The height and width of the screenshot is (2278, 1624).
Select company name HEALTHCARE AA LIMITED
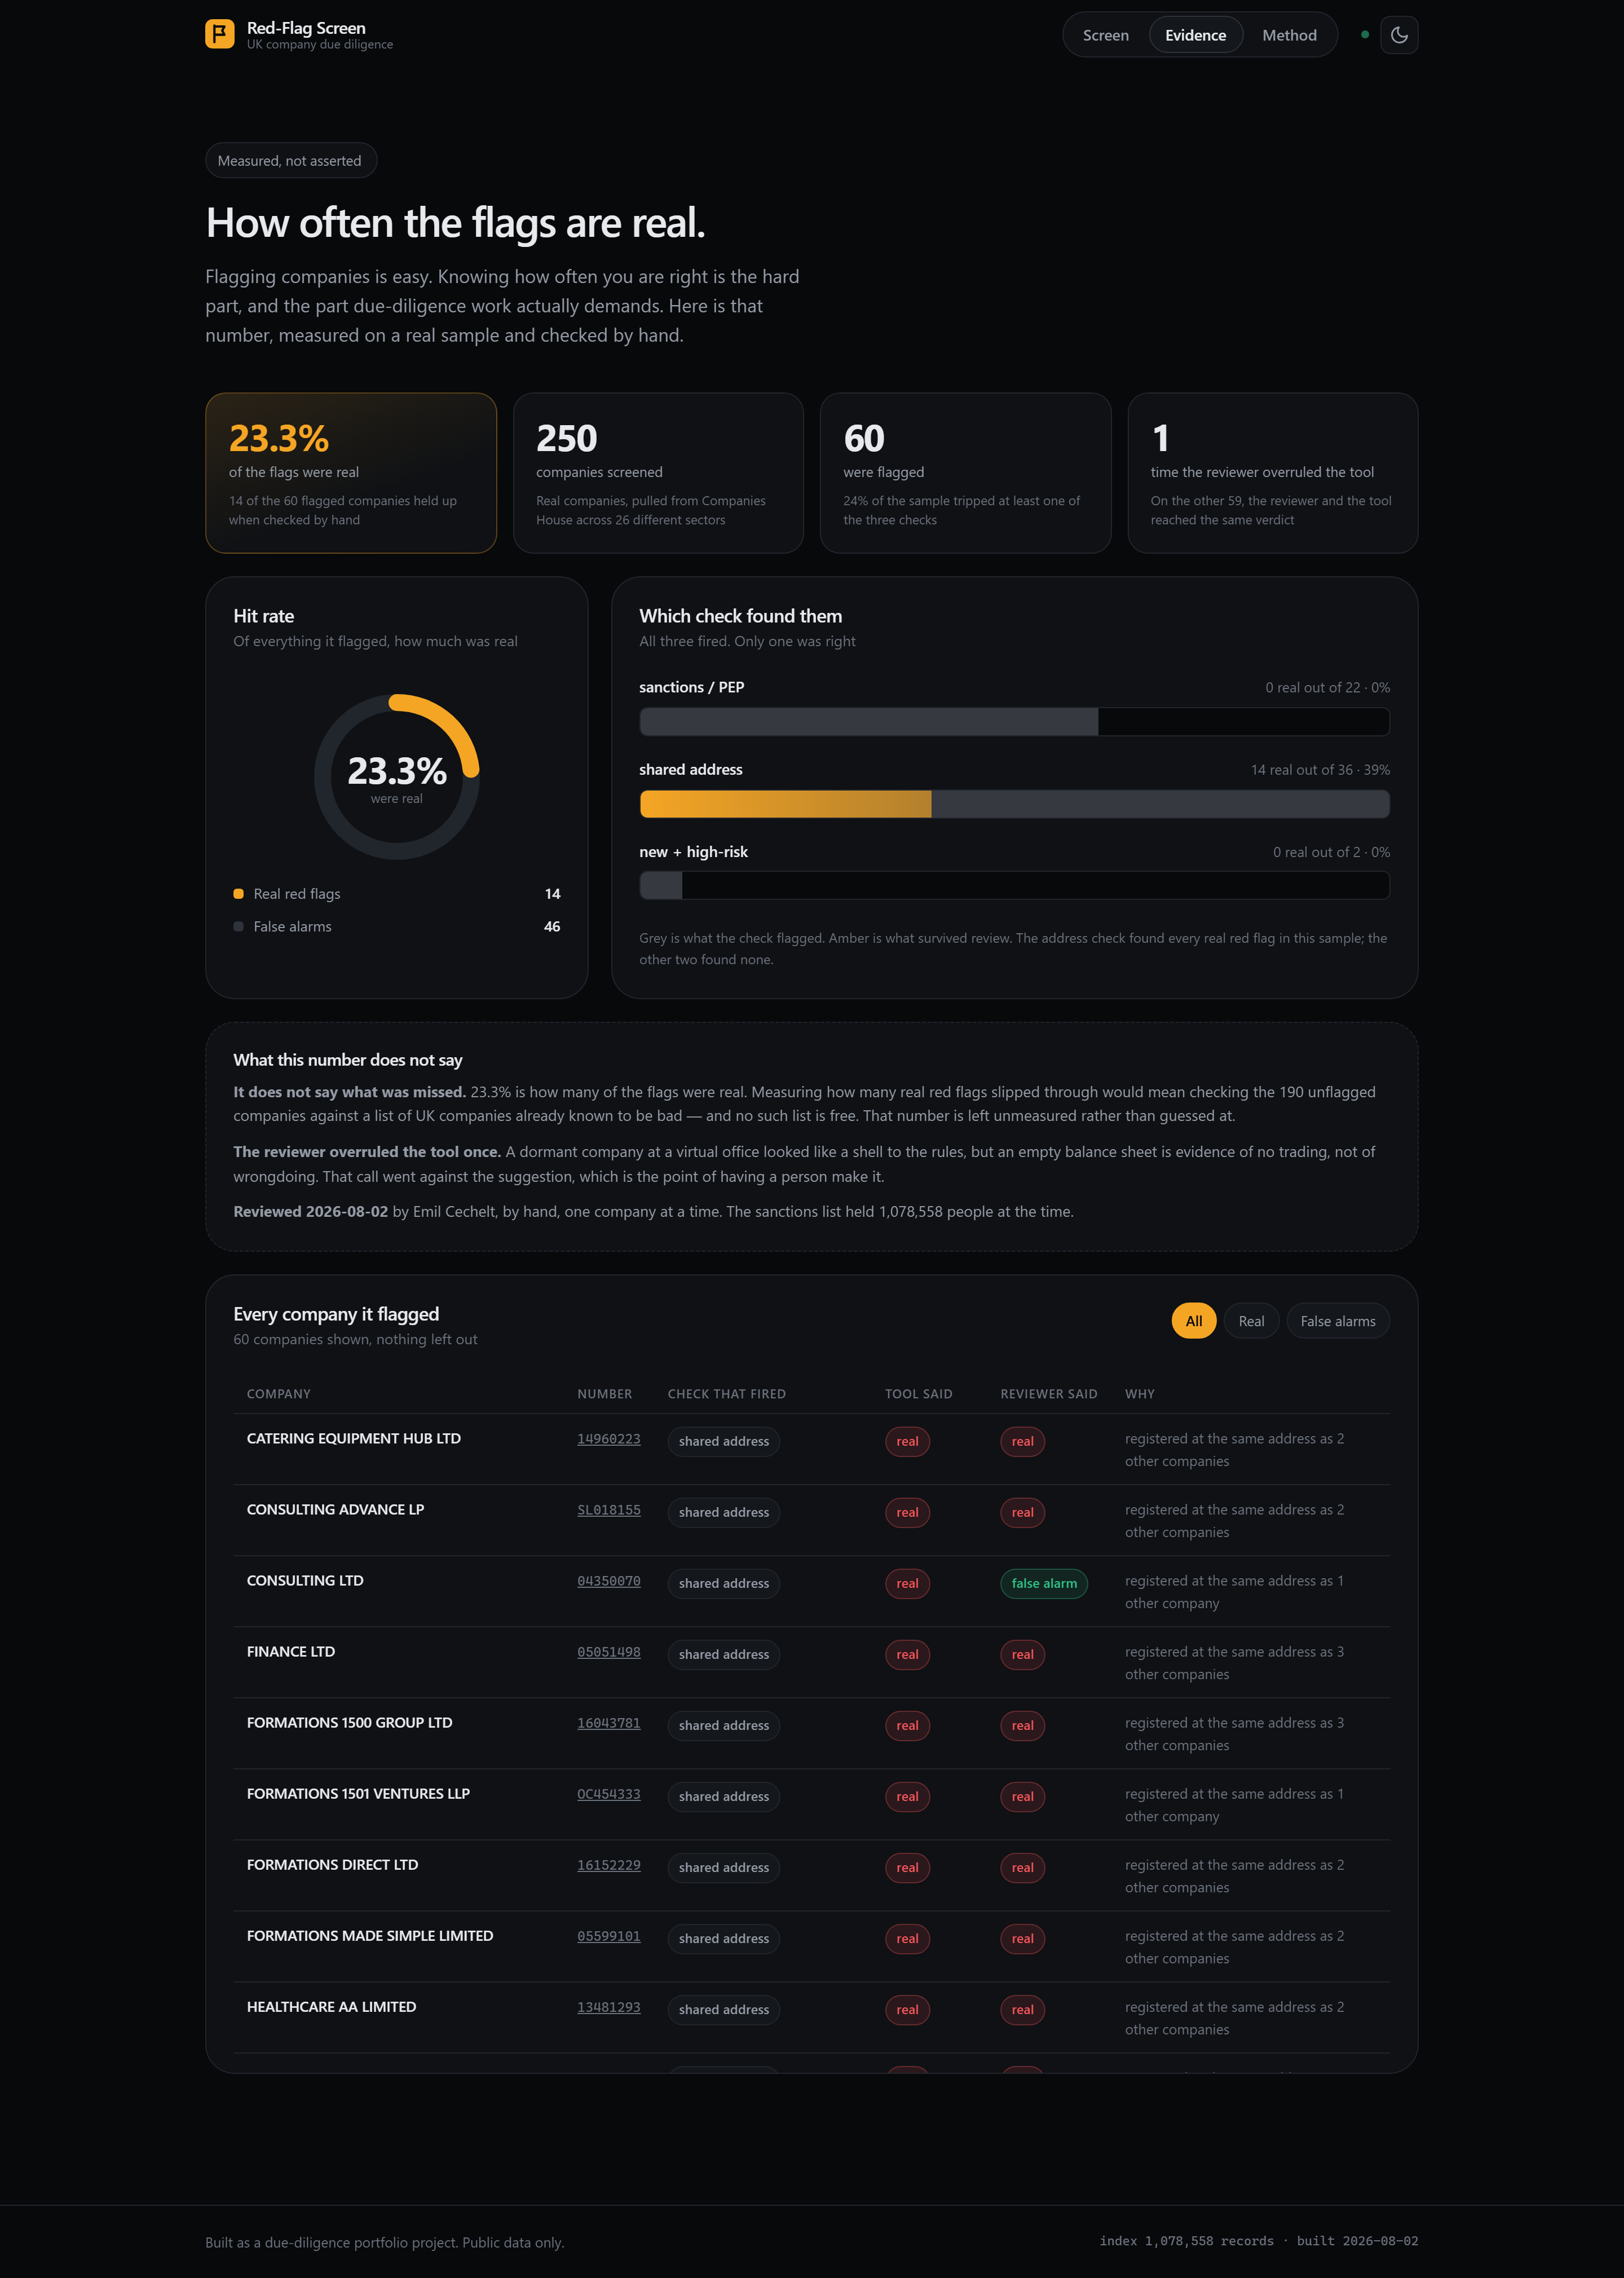point(332,2007)
